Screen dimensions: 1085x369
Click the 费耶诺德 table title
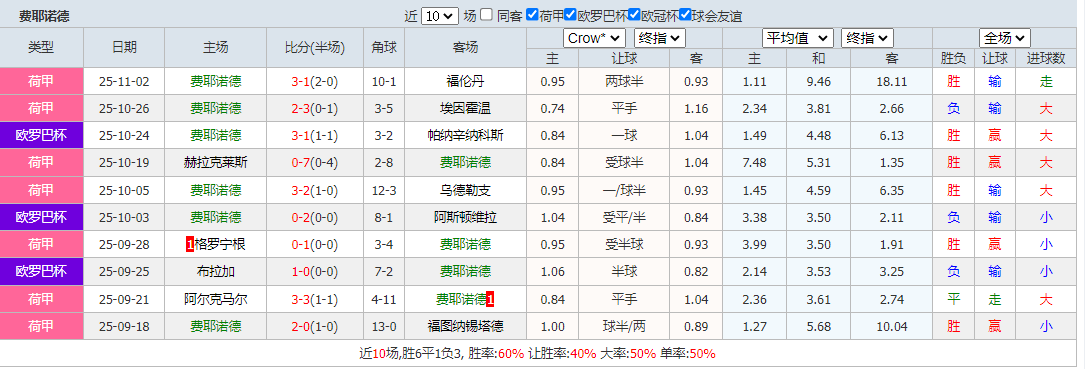coord(44,16)
